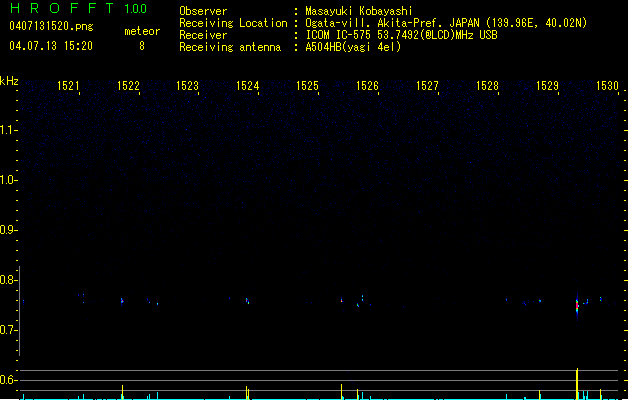Click the Receiving antenna label
Viewport: 629px width, 400px height.
click(x=230, y=47)
